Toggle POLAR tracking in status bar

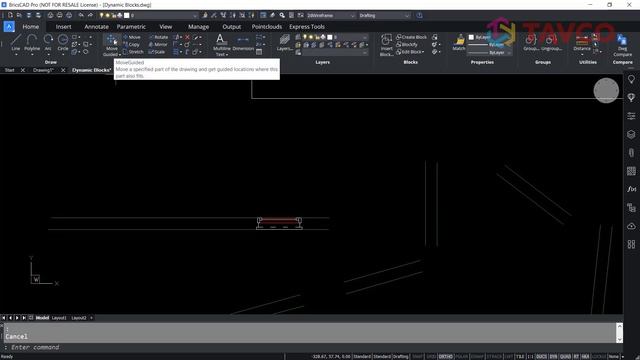tap(461, 357)
